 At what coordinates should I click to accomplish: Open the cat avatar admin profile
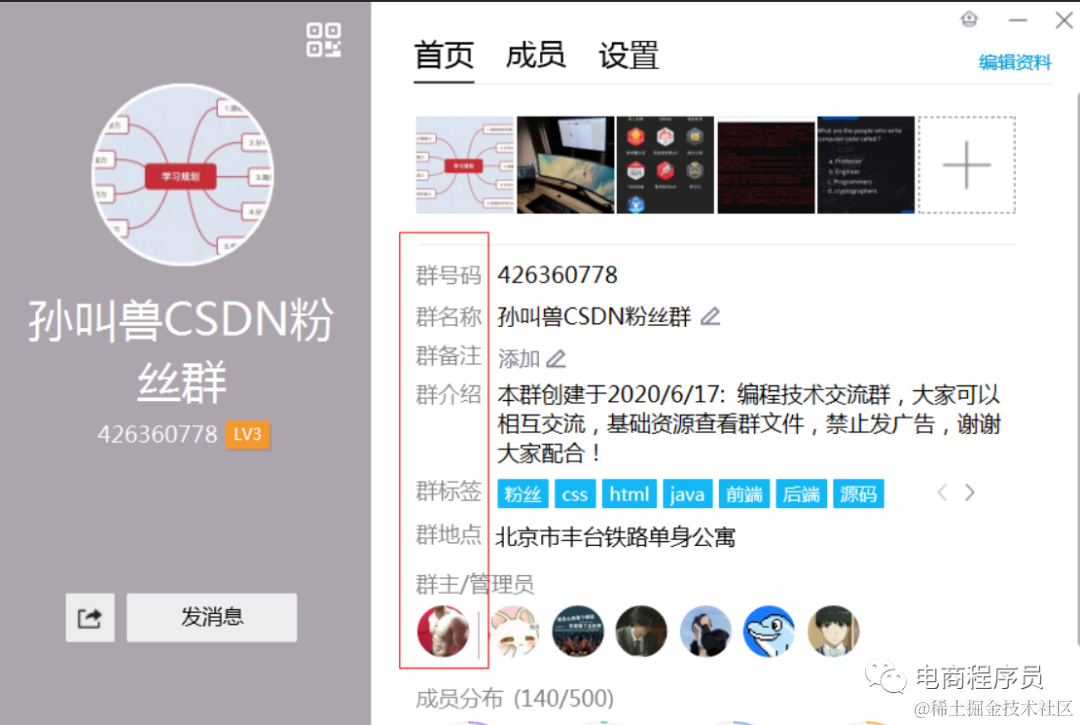[515, 631]
